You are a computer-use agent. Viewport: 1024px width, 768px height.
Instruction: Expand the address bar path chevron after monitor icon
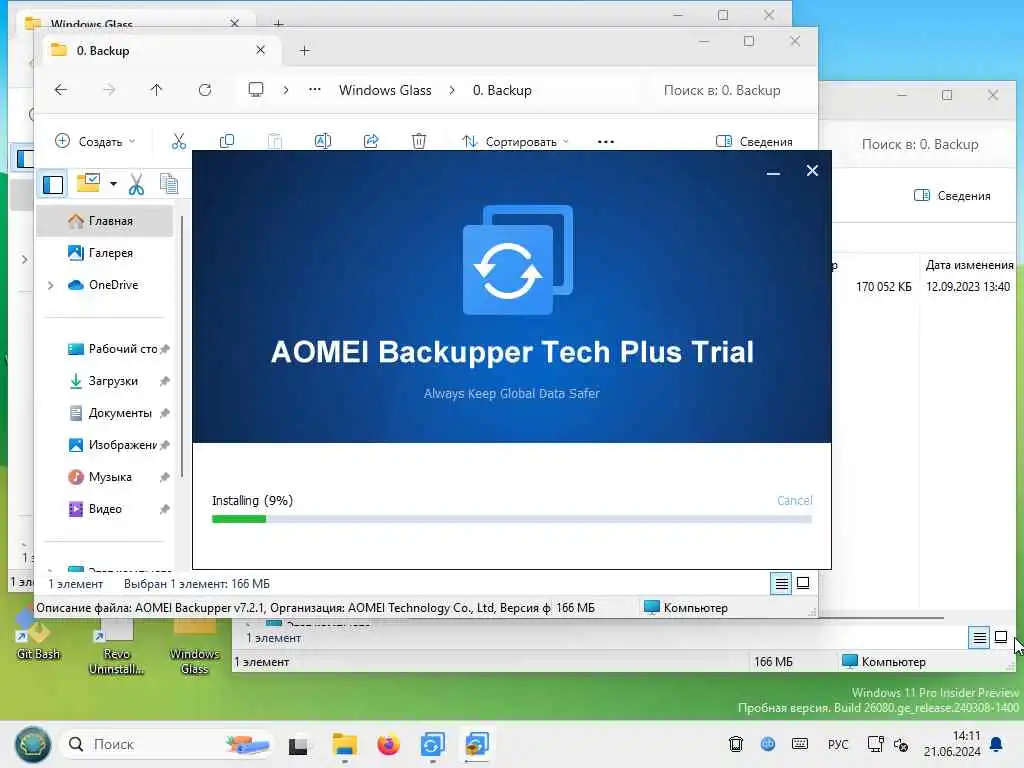pyautogui.click(x=285, y=90)
